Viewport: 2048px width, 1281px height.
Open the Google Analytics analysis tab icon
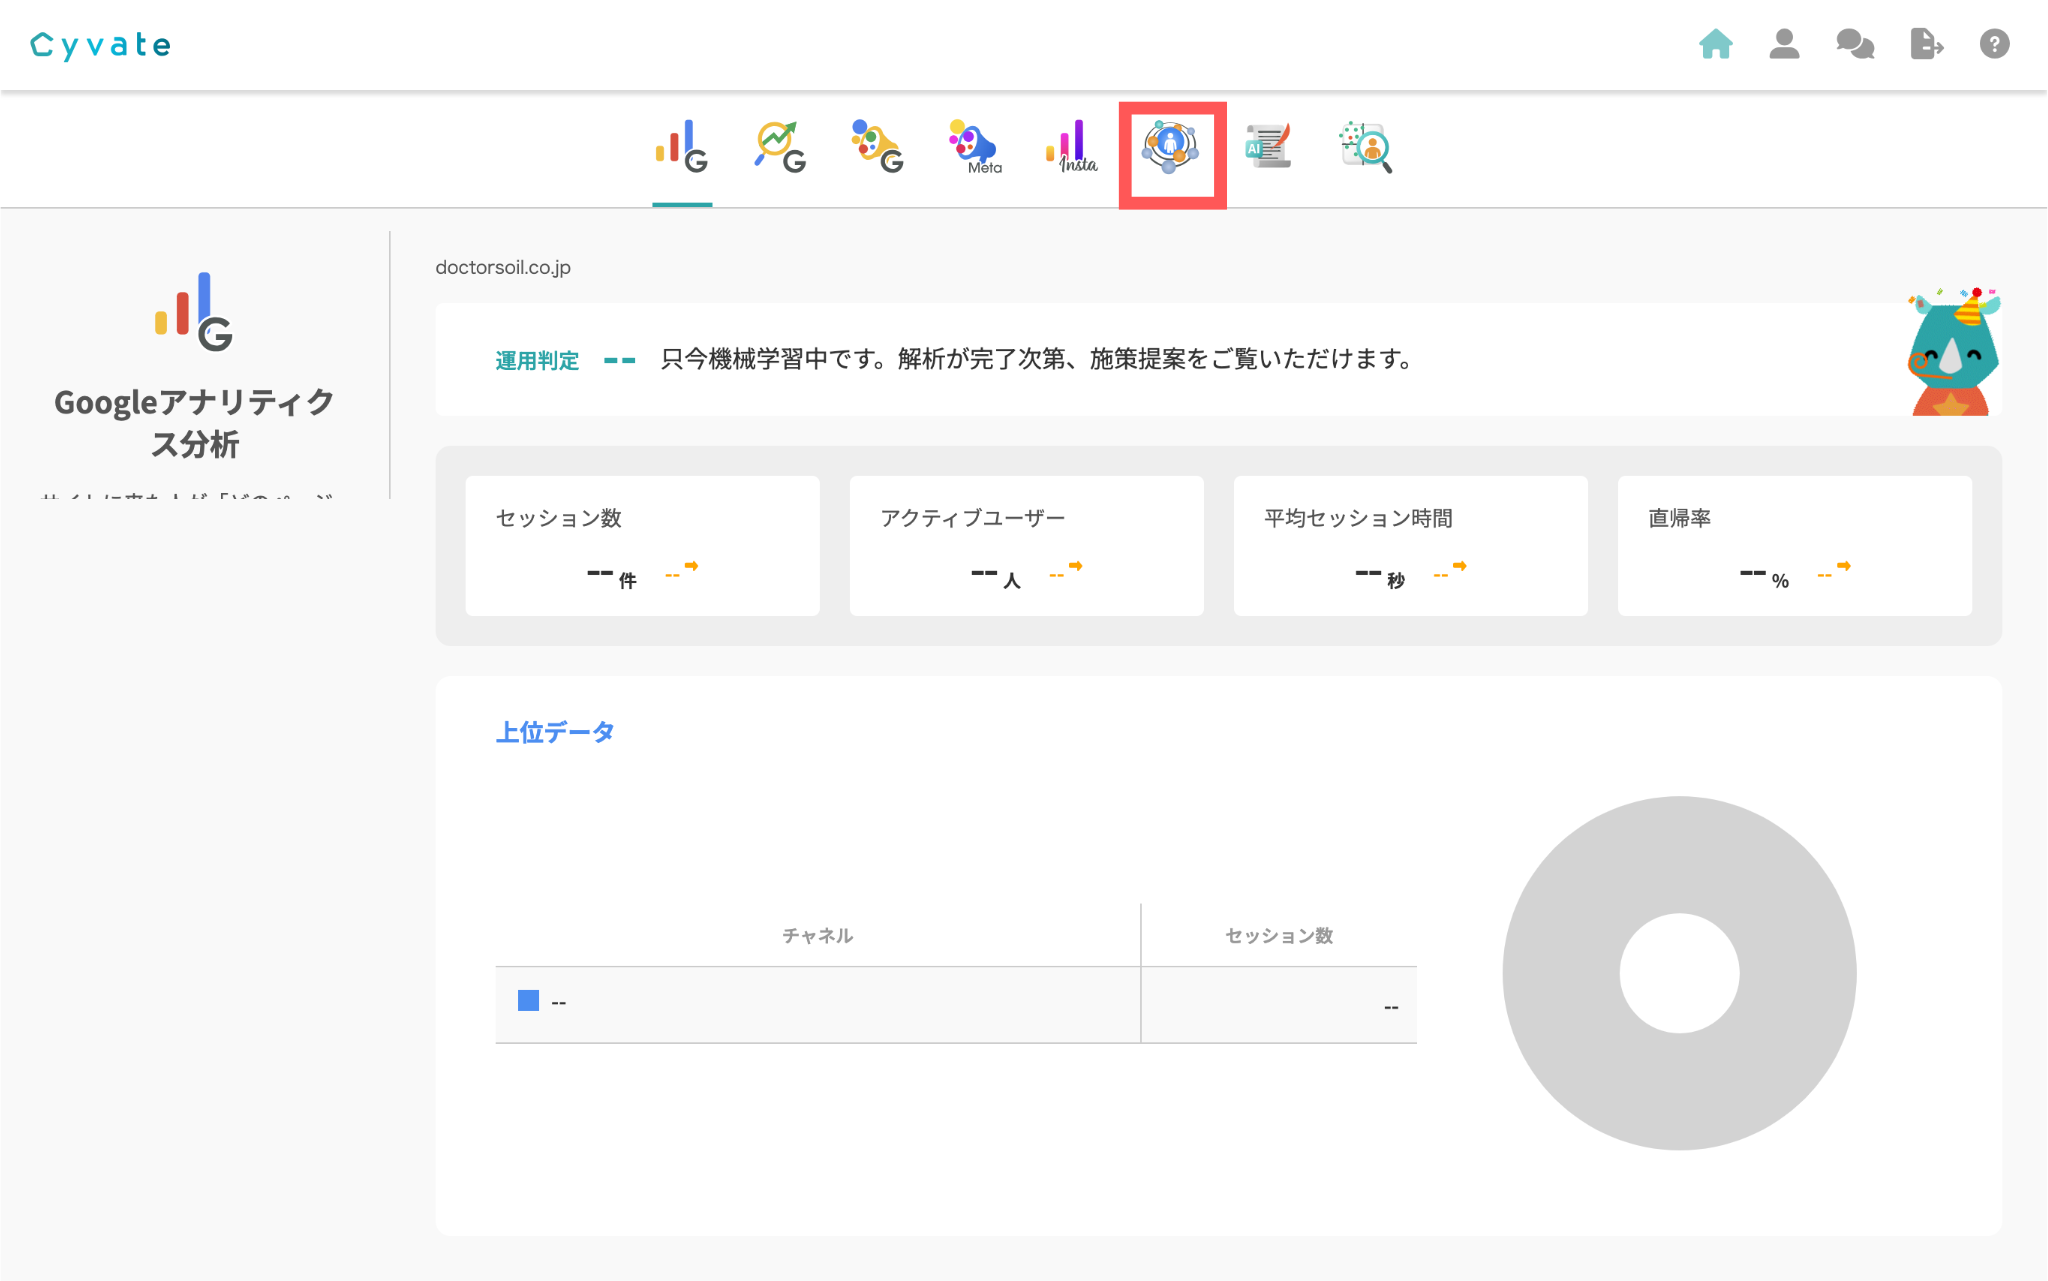tap(682, 148)
